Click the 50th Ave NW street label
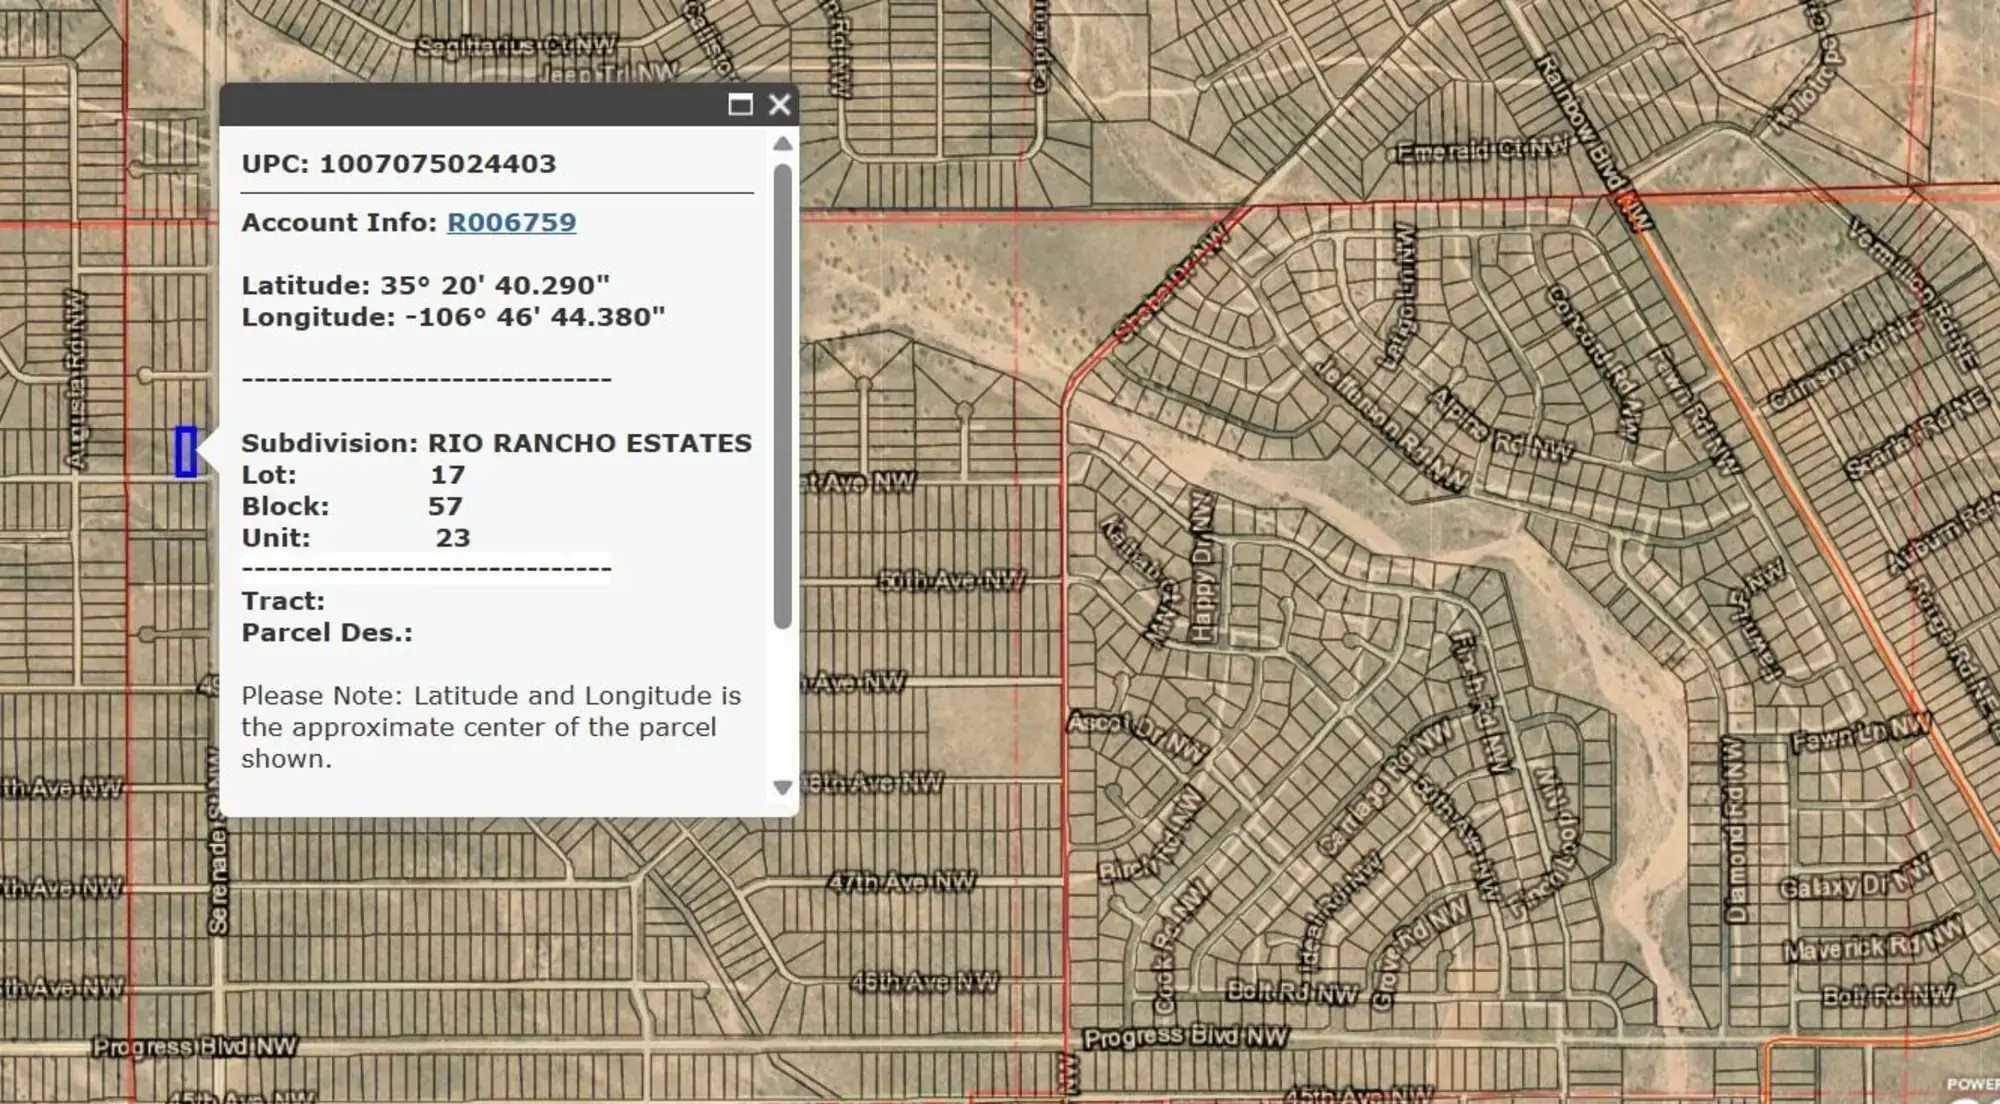 tap(951, 580)
